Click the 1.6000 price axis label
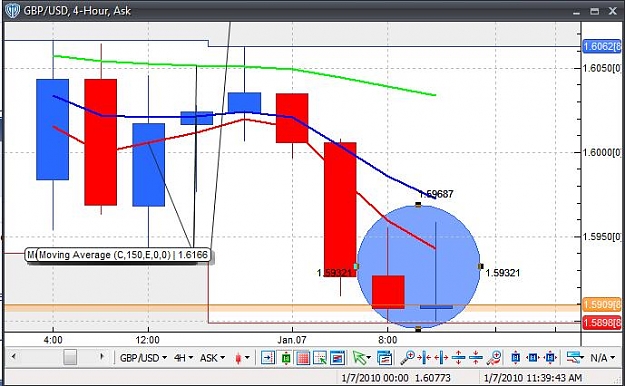The height and width of the screenshot is (386, 625). [601, 152]
